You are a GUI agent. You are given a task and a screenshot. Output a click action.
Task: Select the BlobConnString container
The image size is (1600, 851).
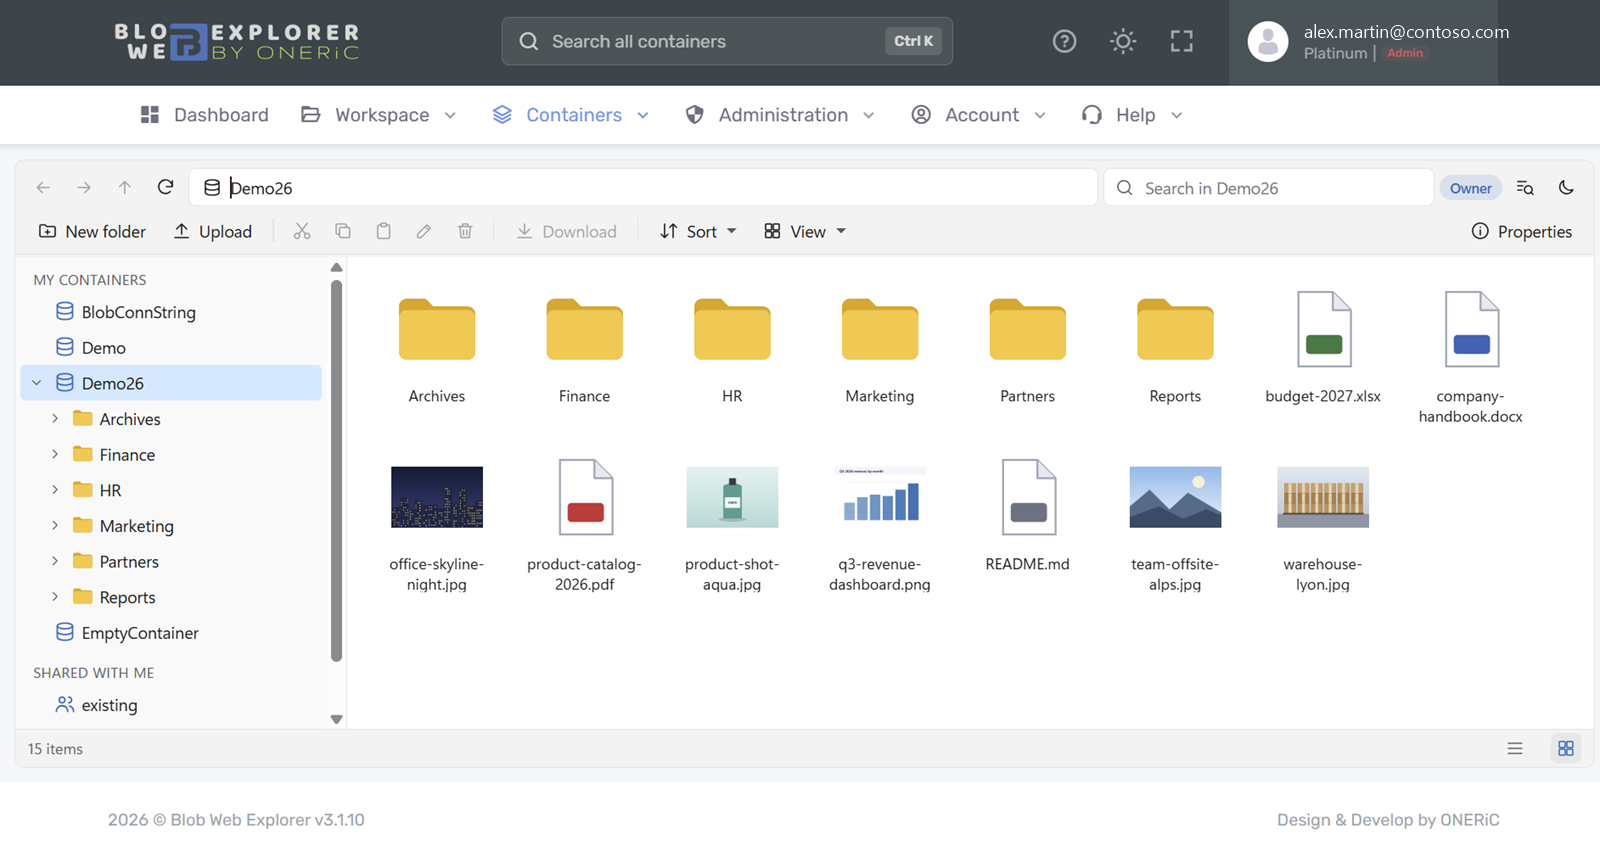tap(171, 312)
